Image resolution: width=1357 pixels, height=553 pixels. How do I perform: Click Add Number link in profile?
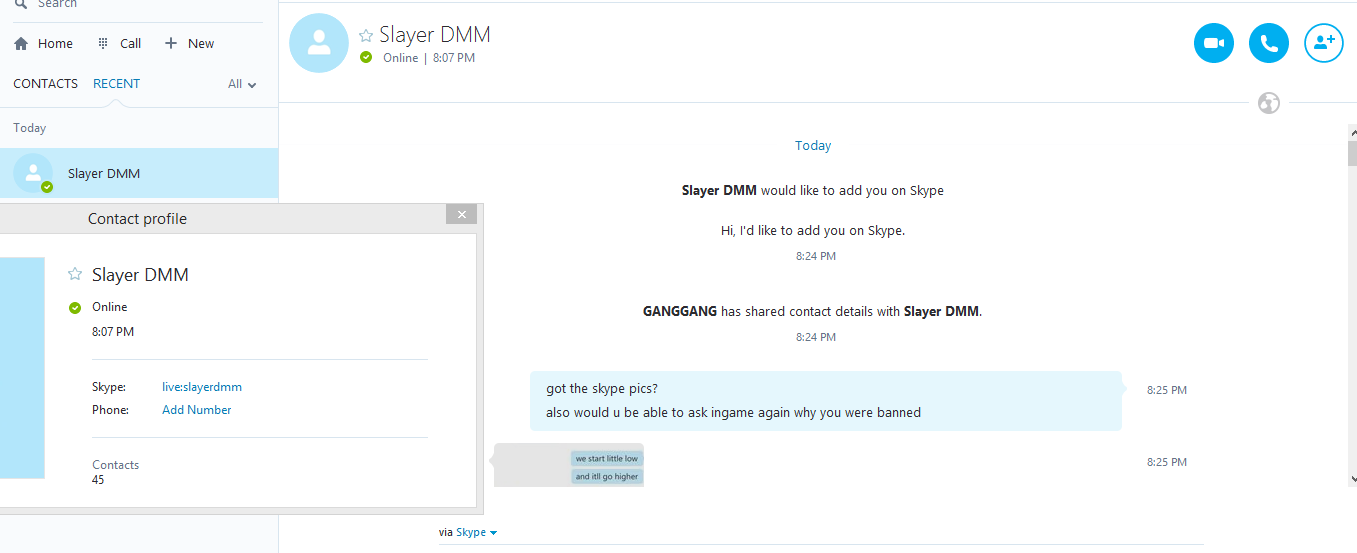[197, 410]
